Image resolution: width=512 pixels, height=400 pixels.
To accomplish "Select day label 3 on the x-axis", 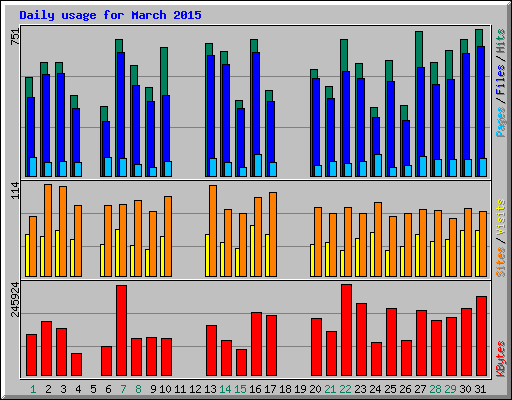I will click(x=63, y=389).
